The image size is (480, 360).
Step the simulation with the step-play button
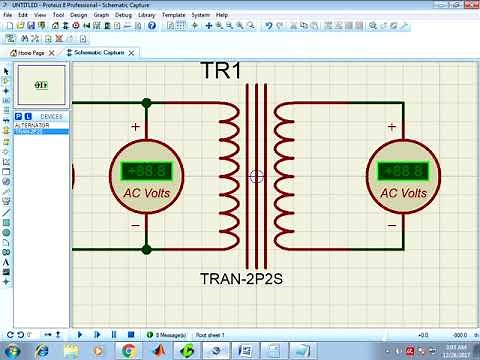click(97, 335)
